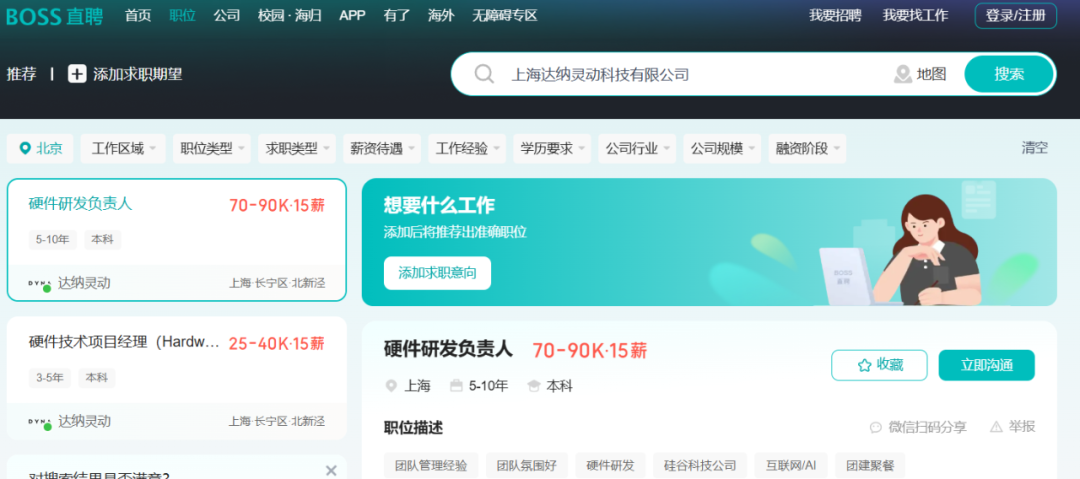Close the search feedback prompt

click(331, 471)
